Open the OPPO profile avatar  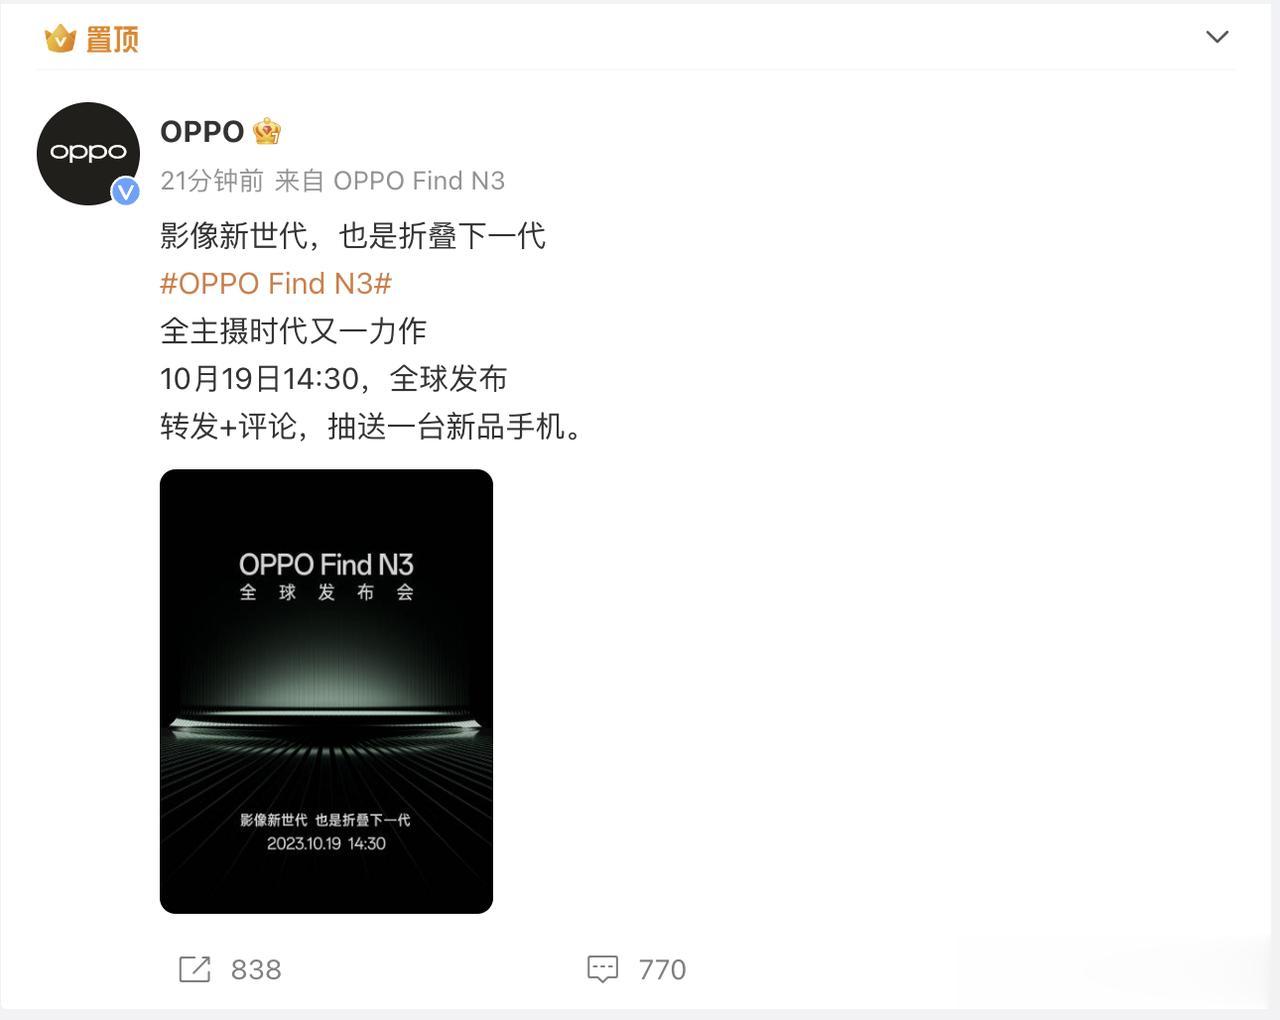[88, 153]
